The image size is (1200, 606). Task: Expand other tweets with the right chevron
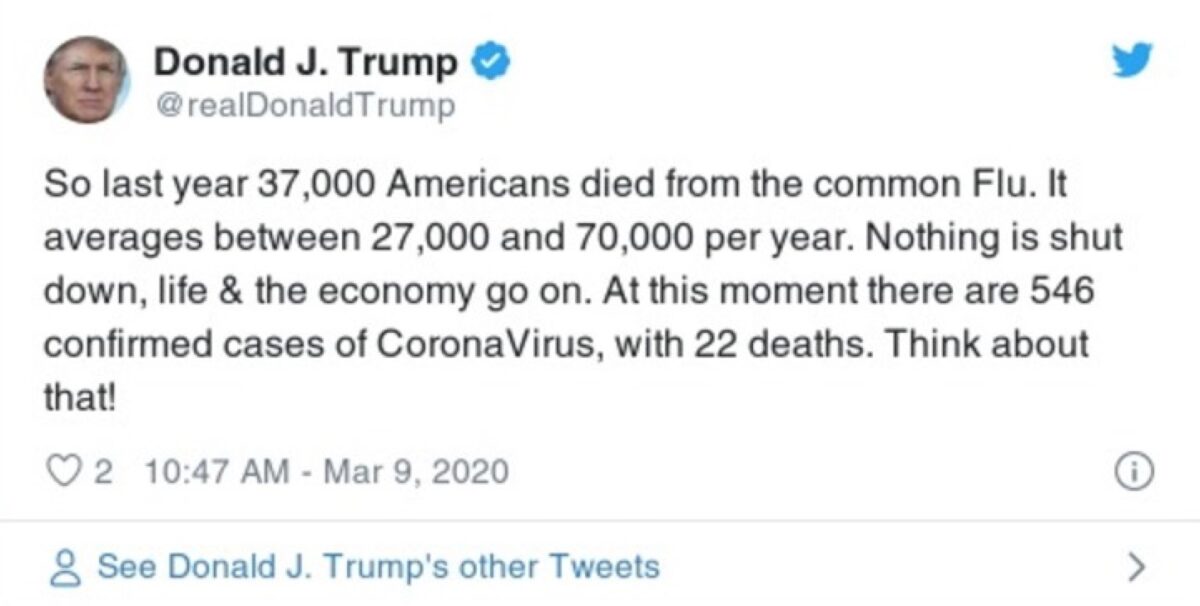click(x=1135, y=567)
